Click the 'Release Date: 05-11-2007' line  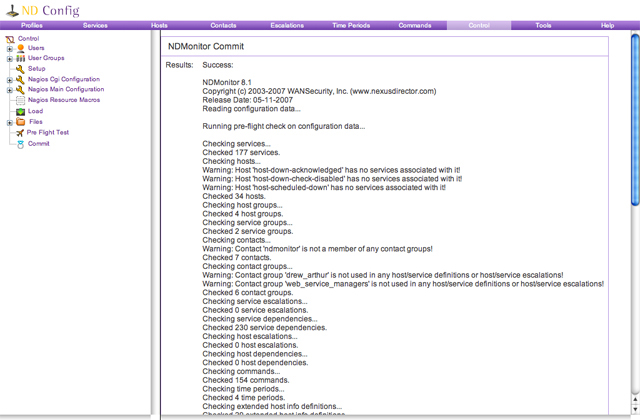pyautogui.click(x=247, y=100)
